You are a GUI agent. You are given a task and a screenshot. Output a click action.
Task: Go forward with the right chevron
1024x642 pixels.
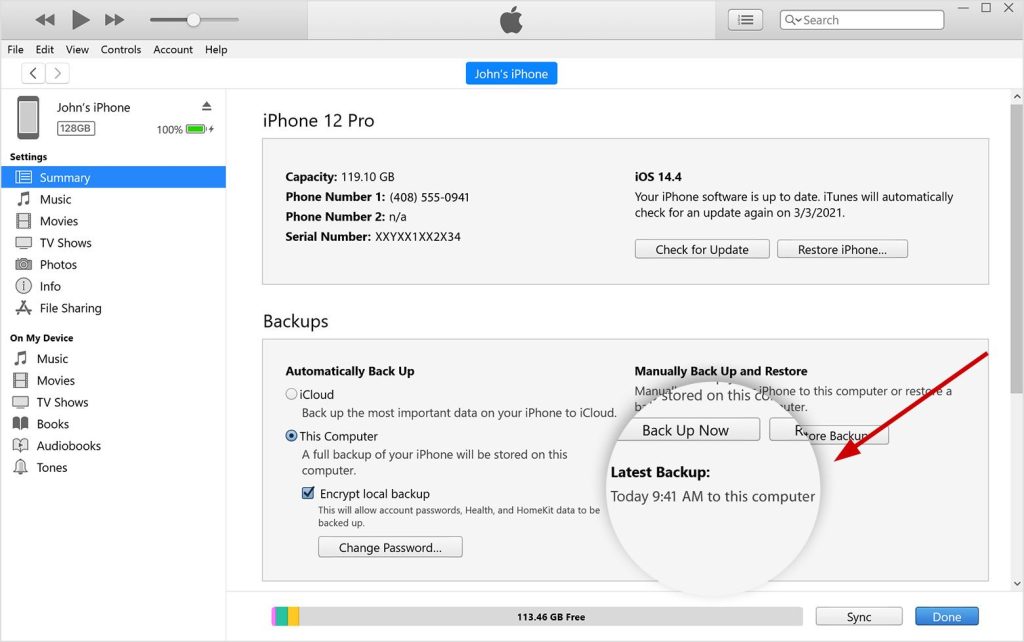pyautogui.click(x=57, y=73)
